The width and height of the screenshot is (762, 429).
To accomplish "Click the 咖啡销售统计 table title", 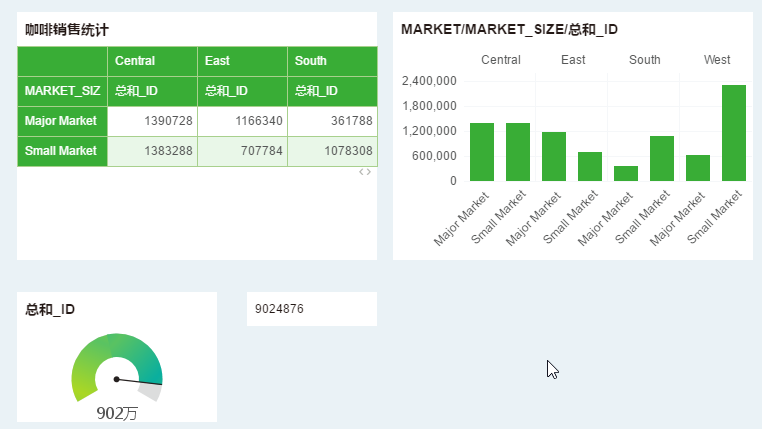I will (67, 30).
